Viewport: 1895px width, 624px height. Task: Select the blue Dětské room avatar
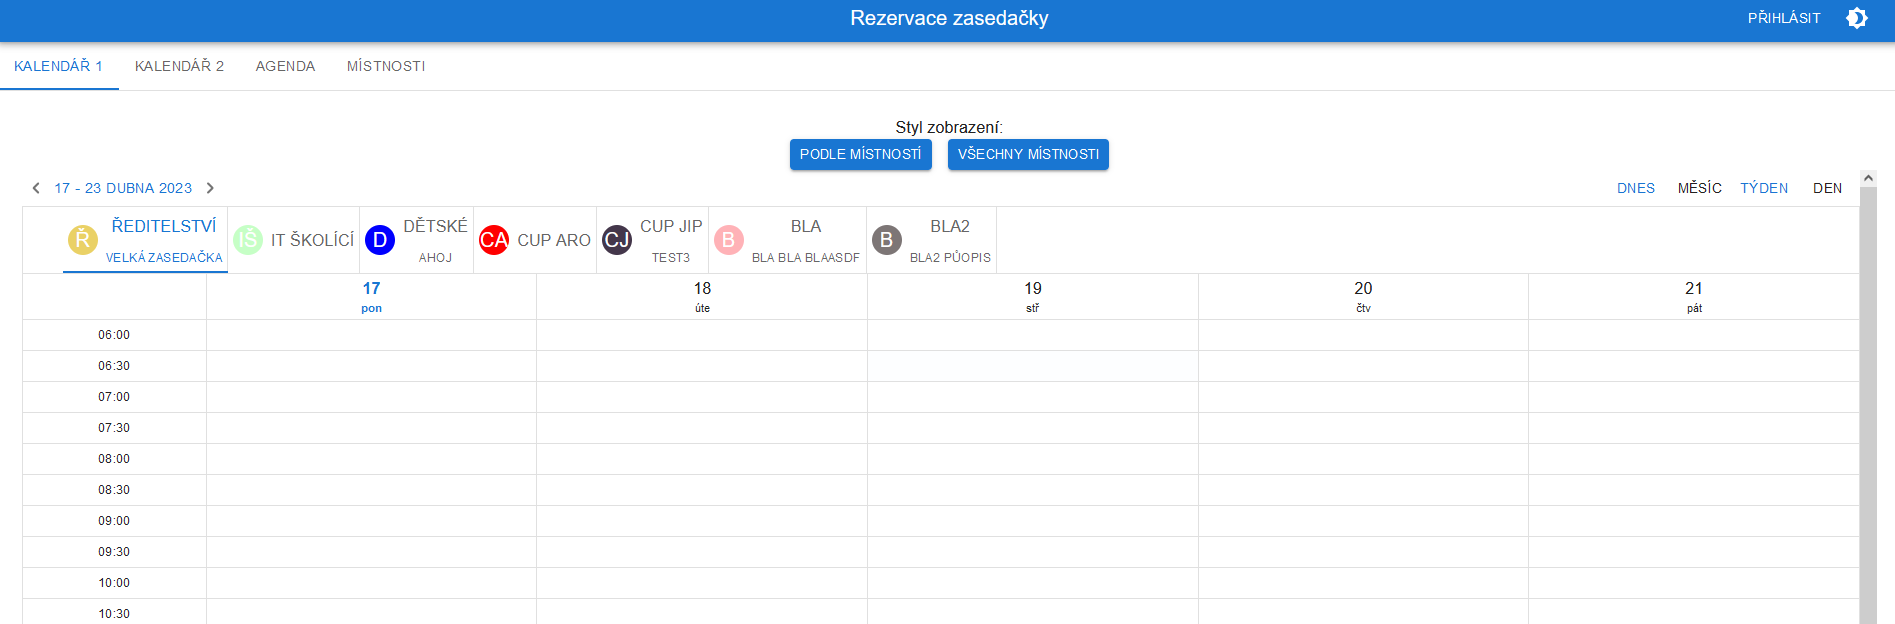pyautogui.click(x=380, y=240)
